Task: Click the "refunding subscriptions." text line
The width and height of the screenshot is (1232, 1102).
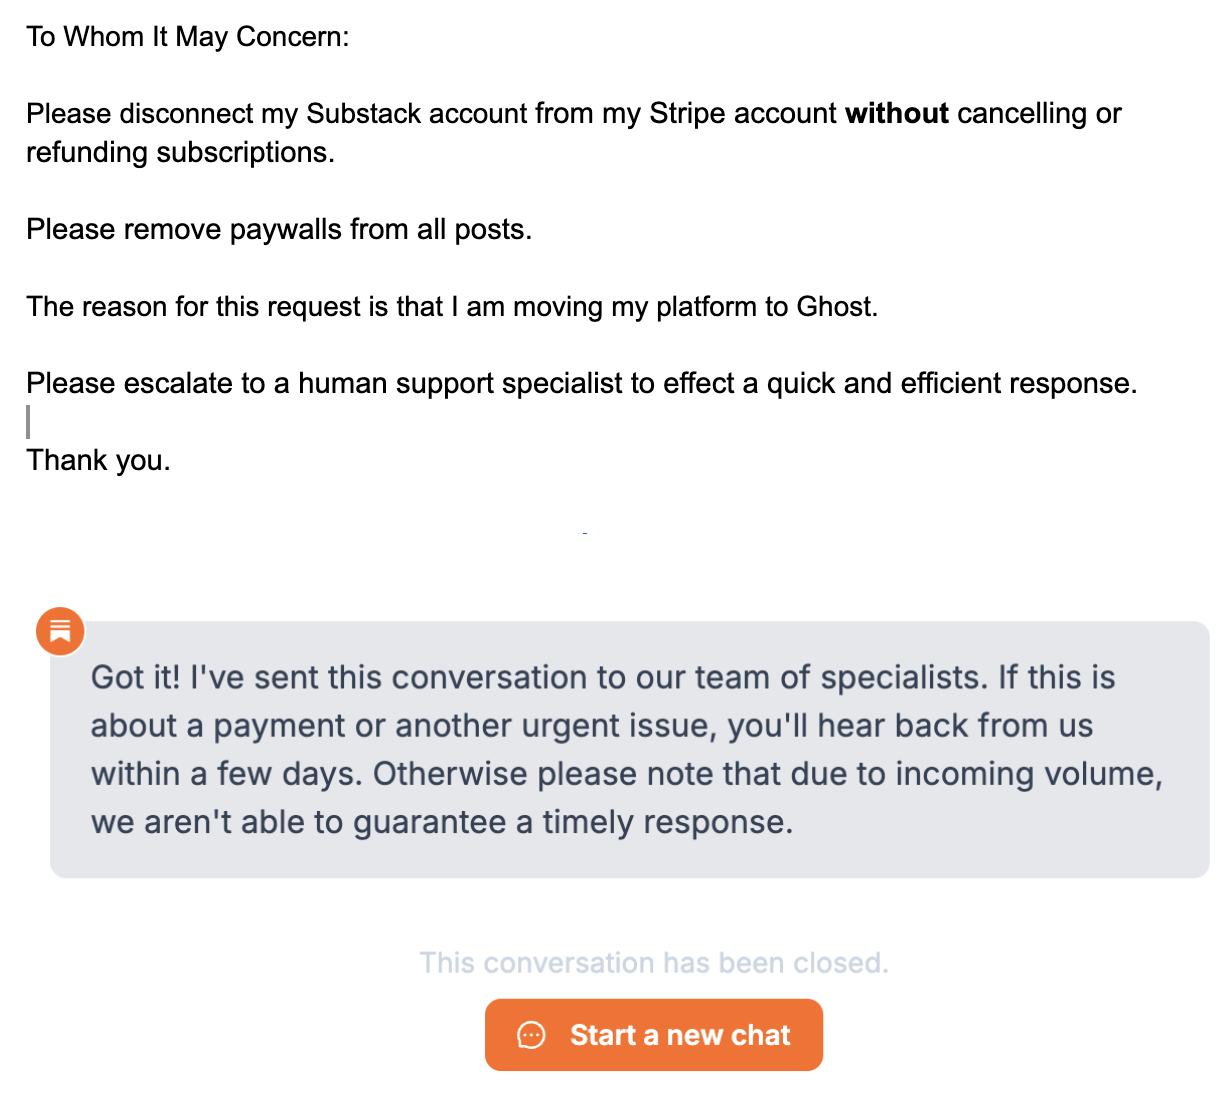Action: tap(180, 153)
